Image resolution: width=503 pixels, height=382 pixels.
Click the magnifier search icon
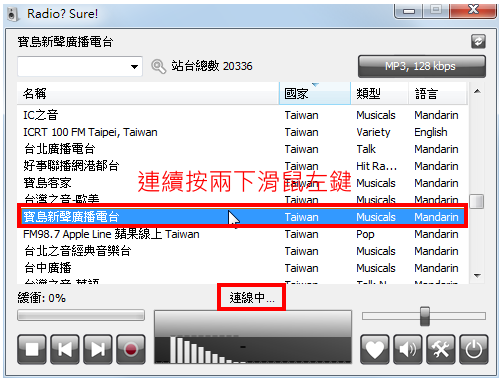(158, 66)
